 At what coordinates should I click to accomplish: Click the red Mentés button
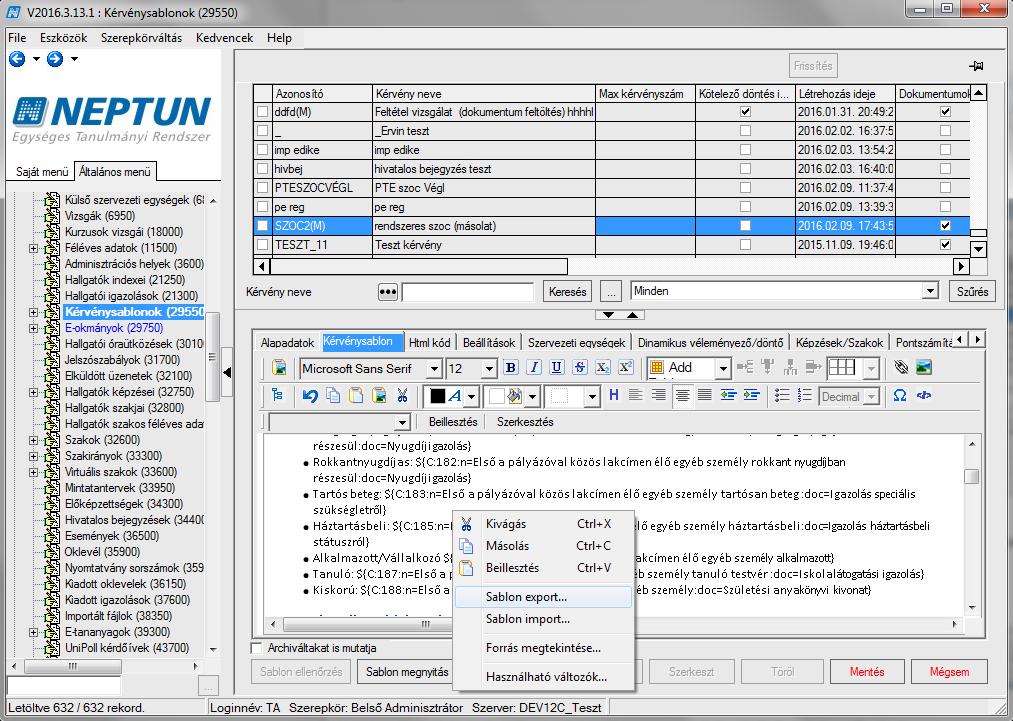click(866, 672)
